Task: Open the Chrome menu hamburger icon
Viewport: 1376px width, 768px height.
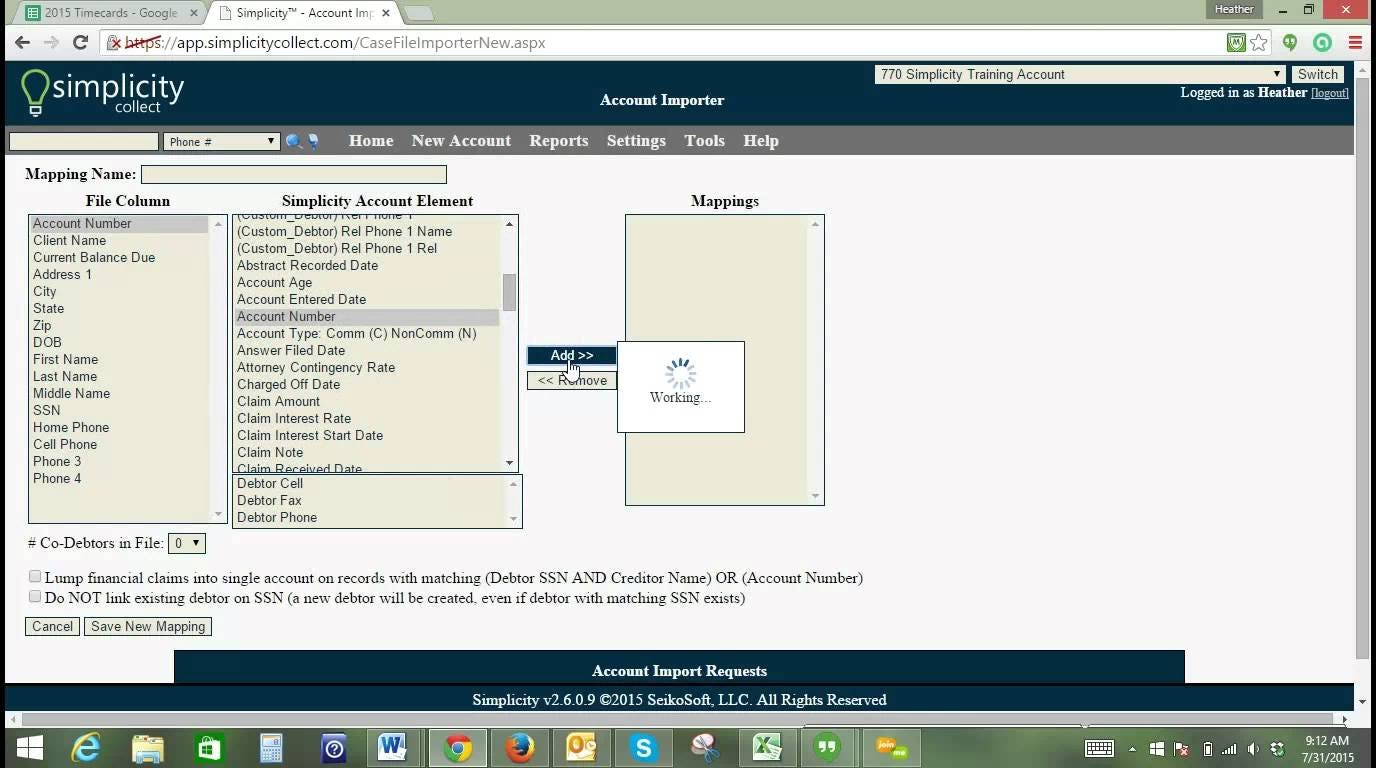Action: click(1355, 43)
